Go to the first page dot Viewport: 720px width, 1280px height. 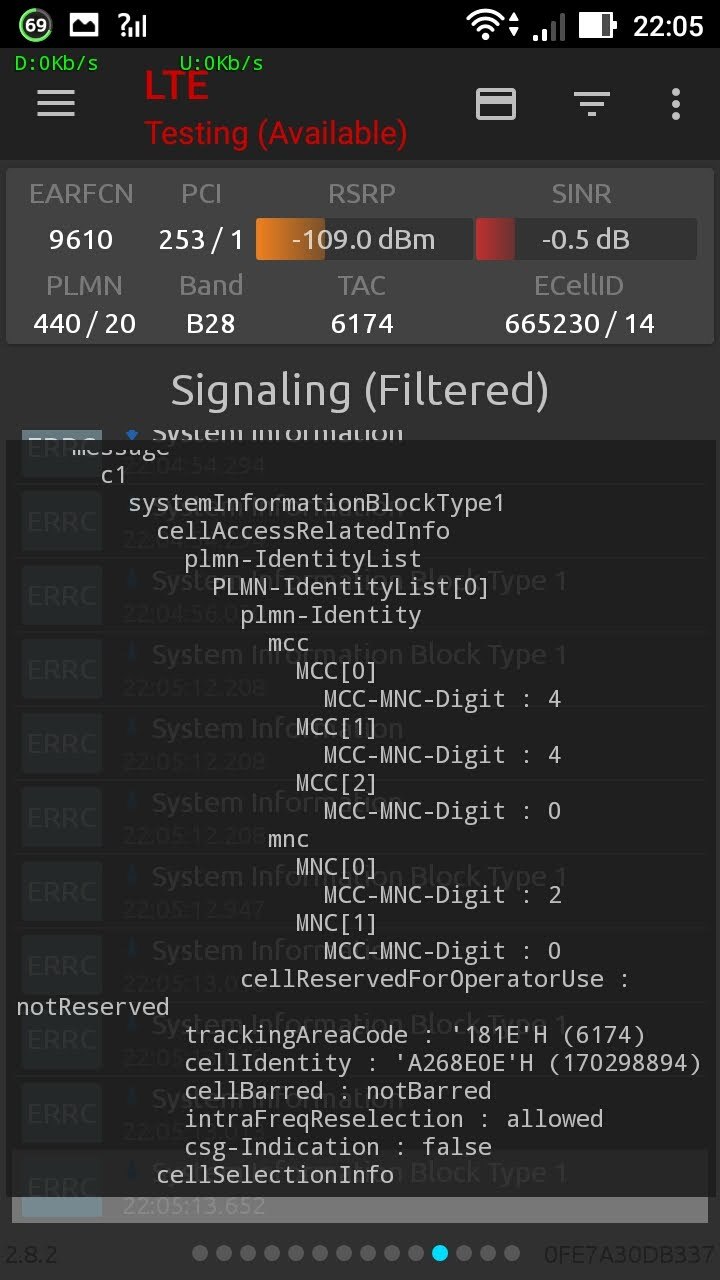[x=200, y=1253]
